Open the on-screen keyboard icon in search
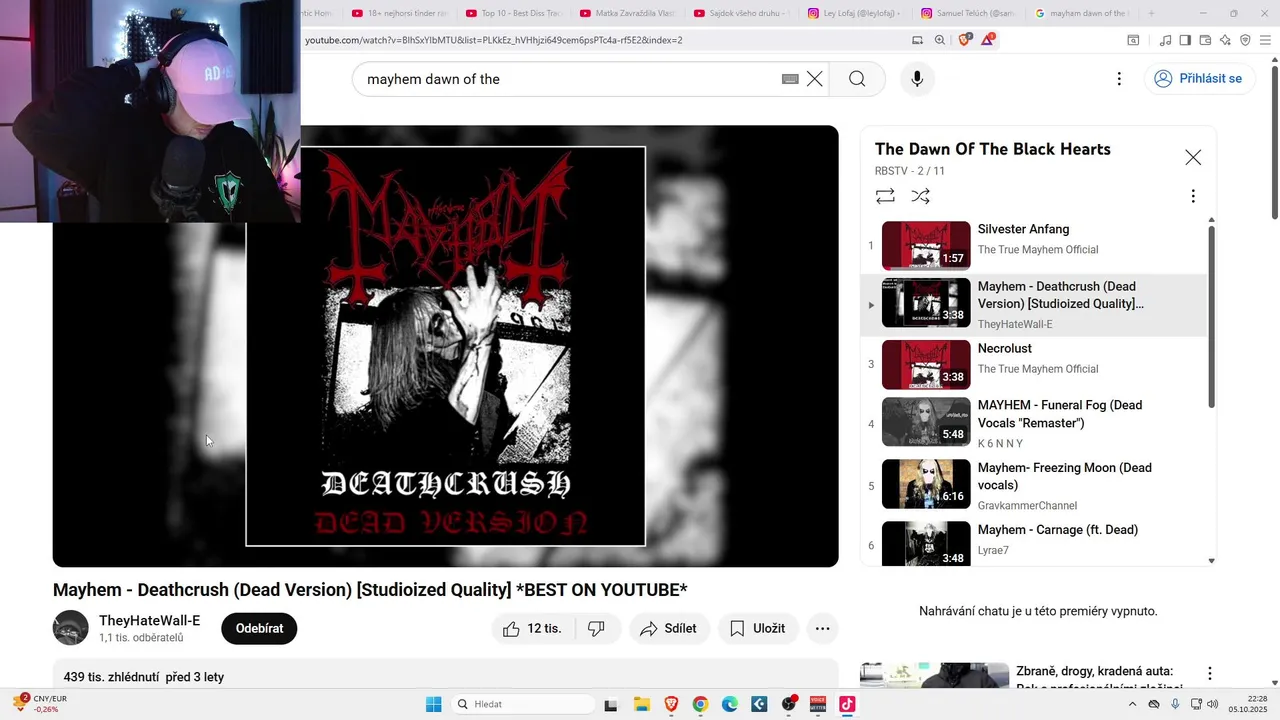This screenshot has height=720, width=1280. point(790,79)
